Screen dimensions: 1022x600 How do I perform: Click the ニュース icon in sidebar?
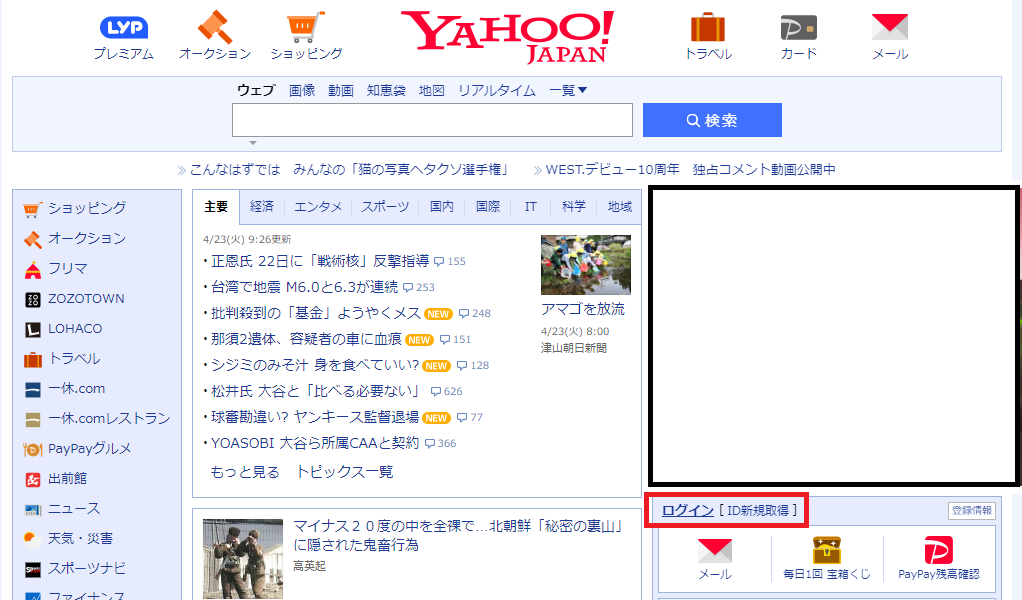33,509
